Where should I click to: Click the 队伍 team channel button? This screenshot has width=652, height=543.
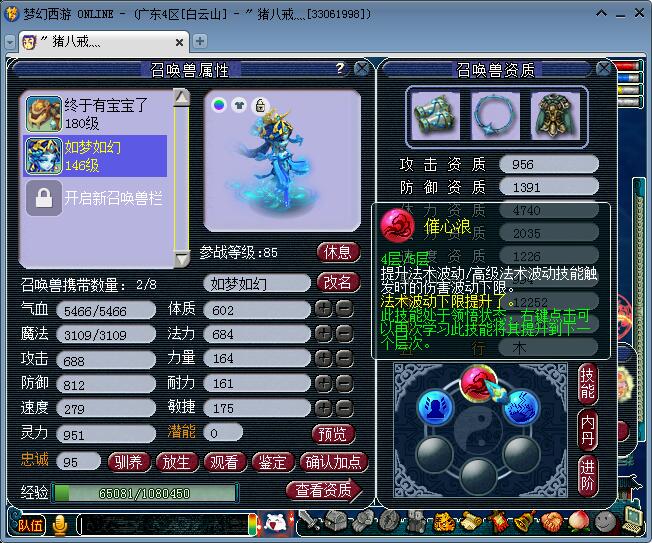coord(30,525)
